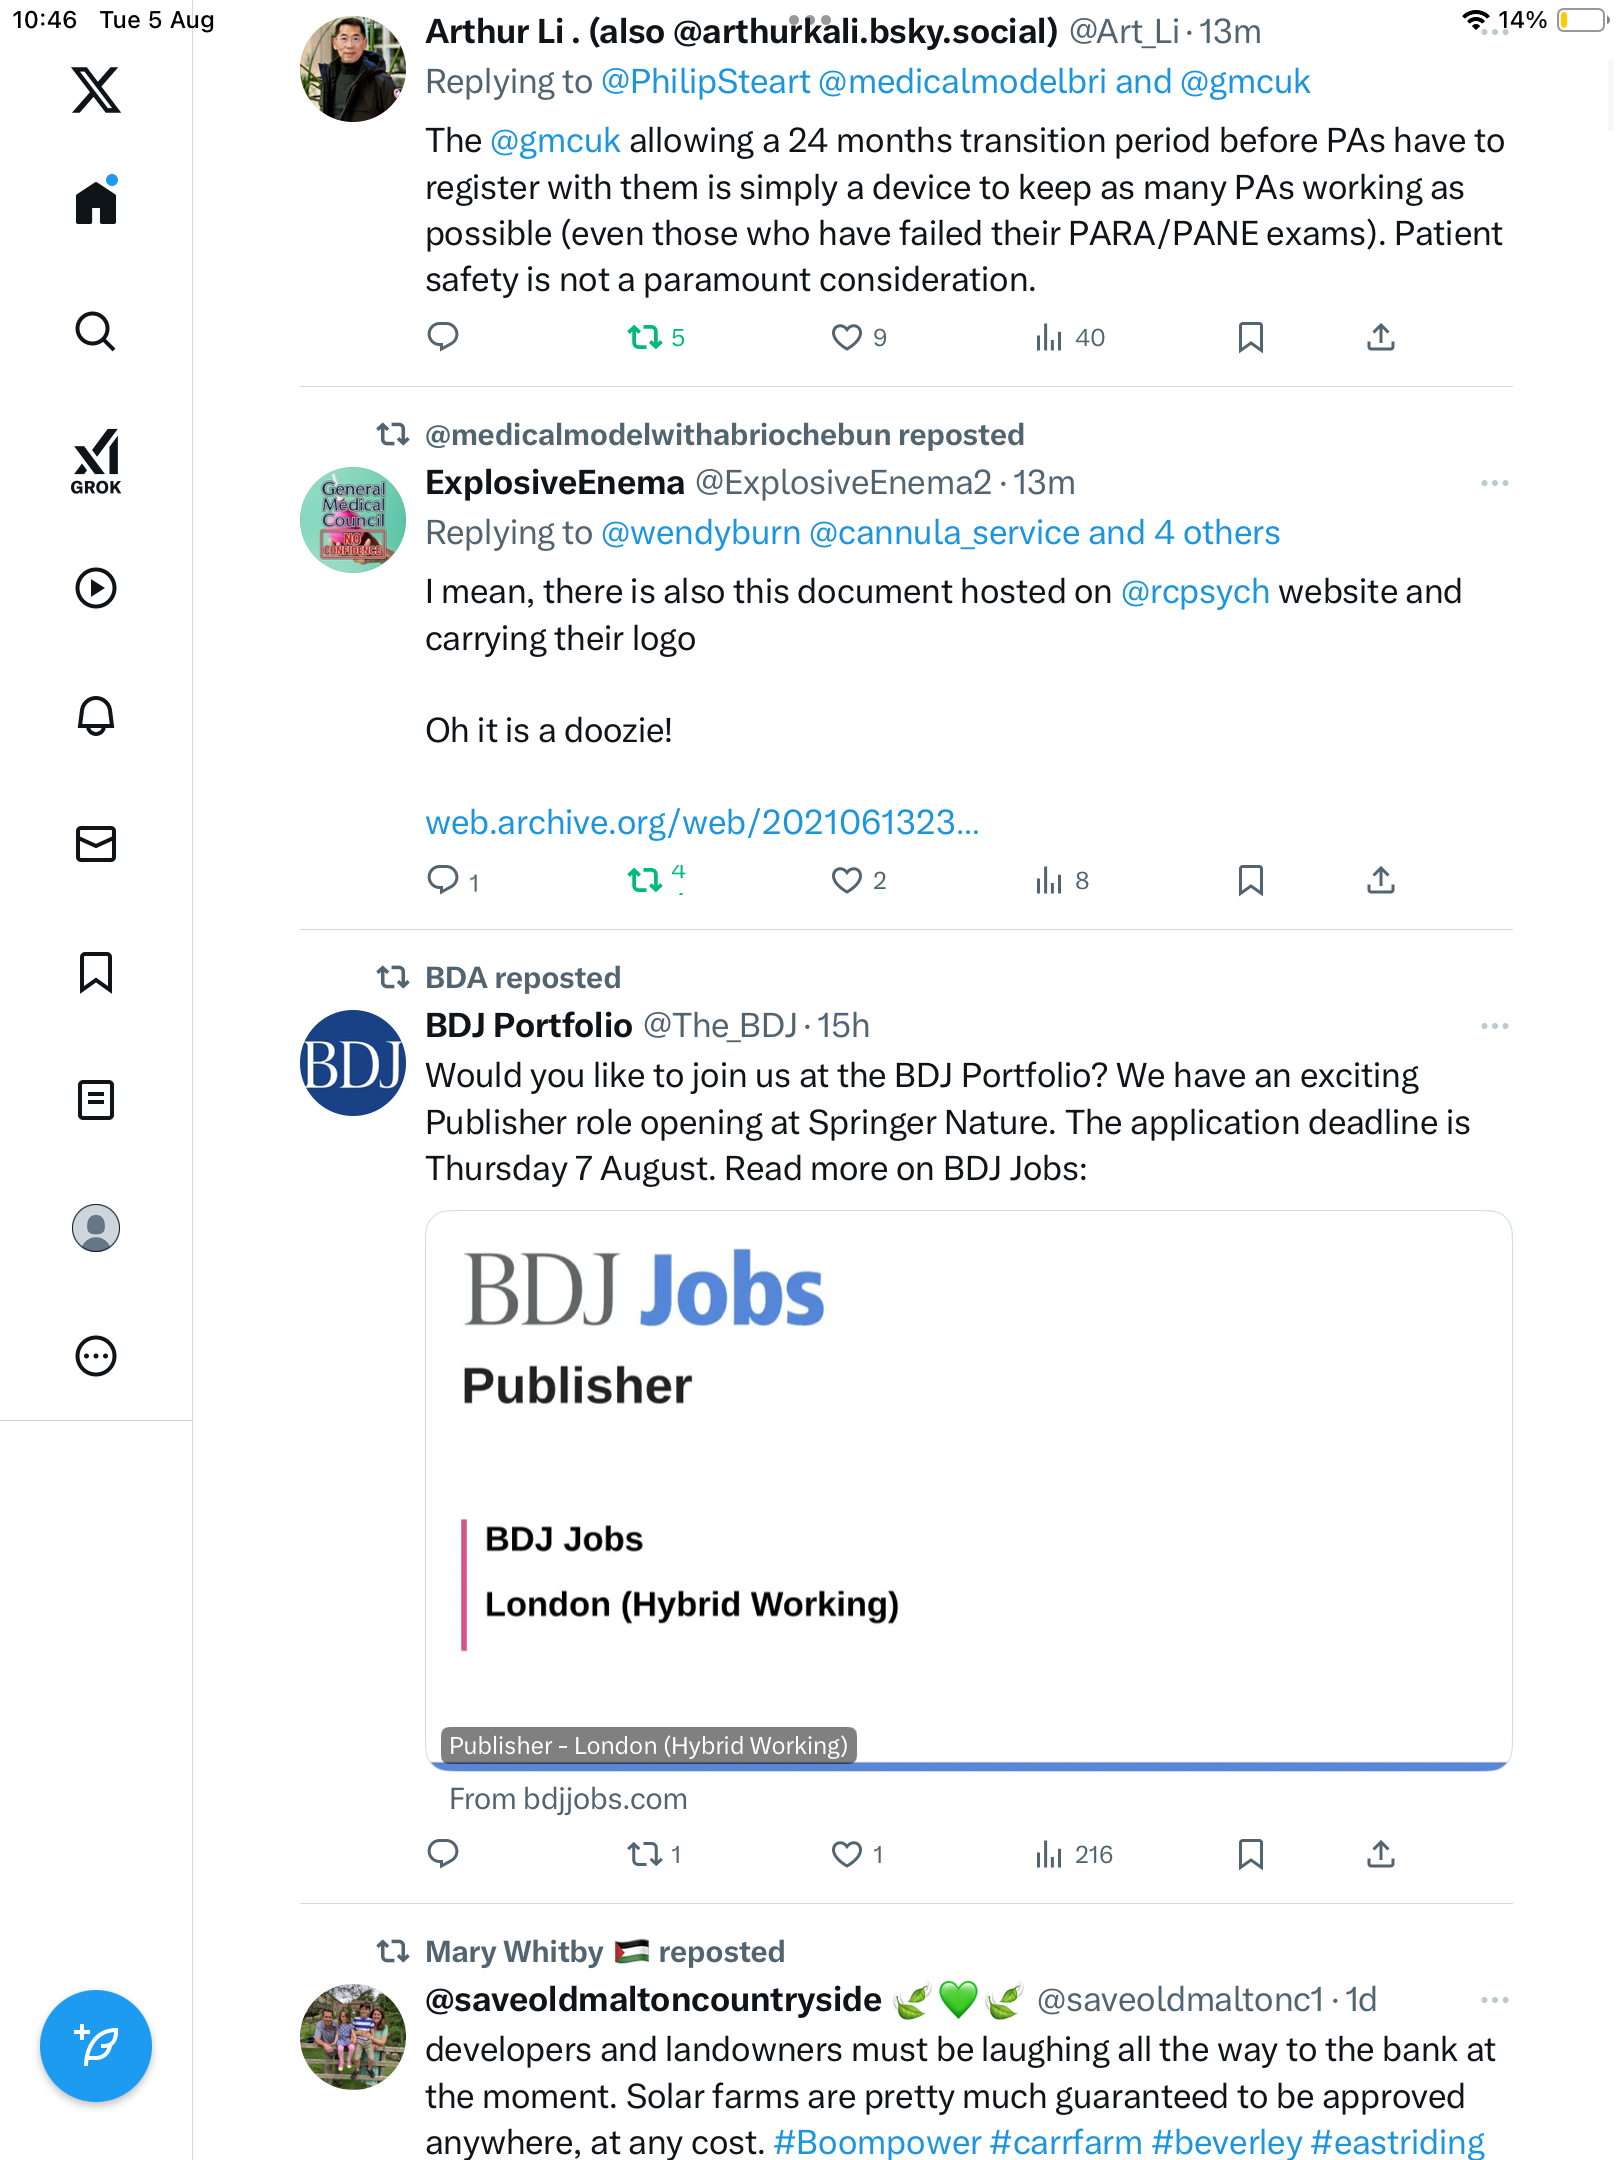
Task: Like Arthur Li's post
Action: click(847, 337)
